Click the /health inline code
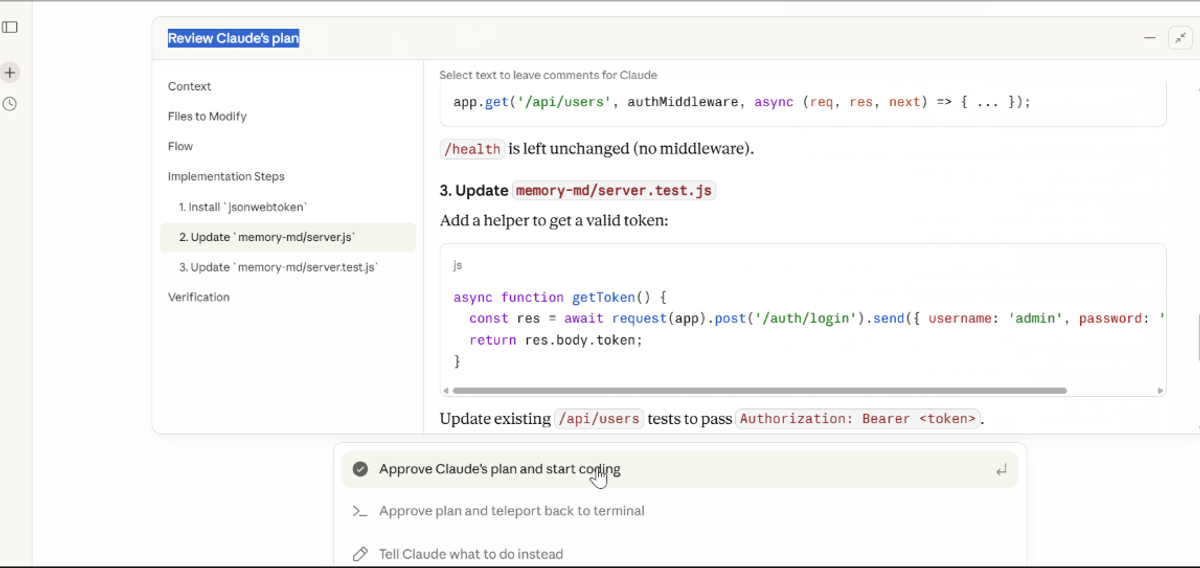This screenshot has height=568, width=1200. pyautogui.click(x=472, y=149)
